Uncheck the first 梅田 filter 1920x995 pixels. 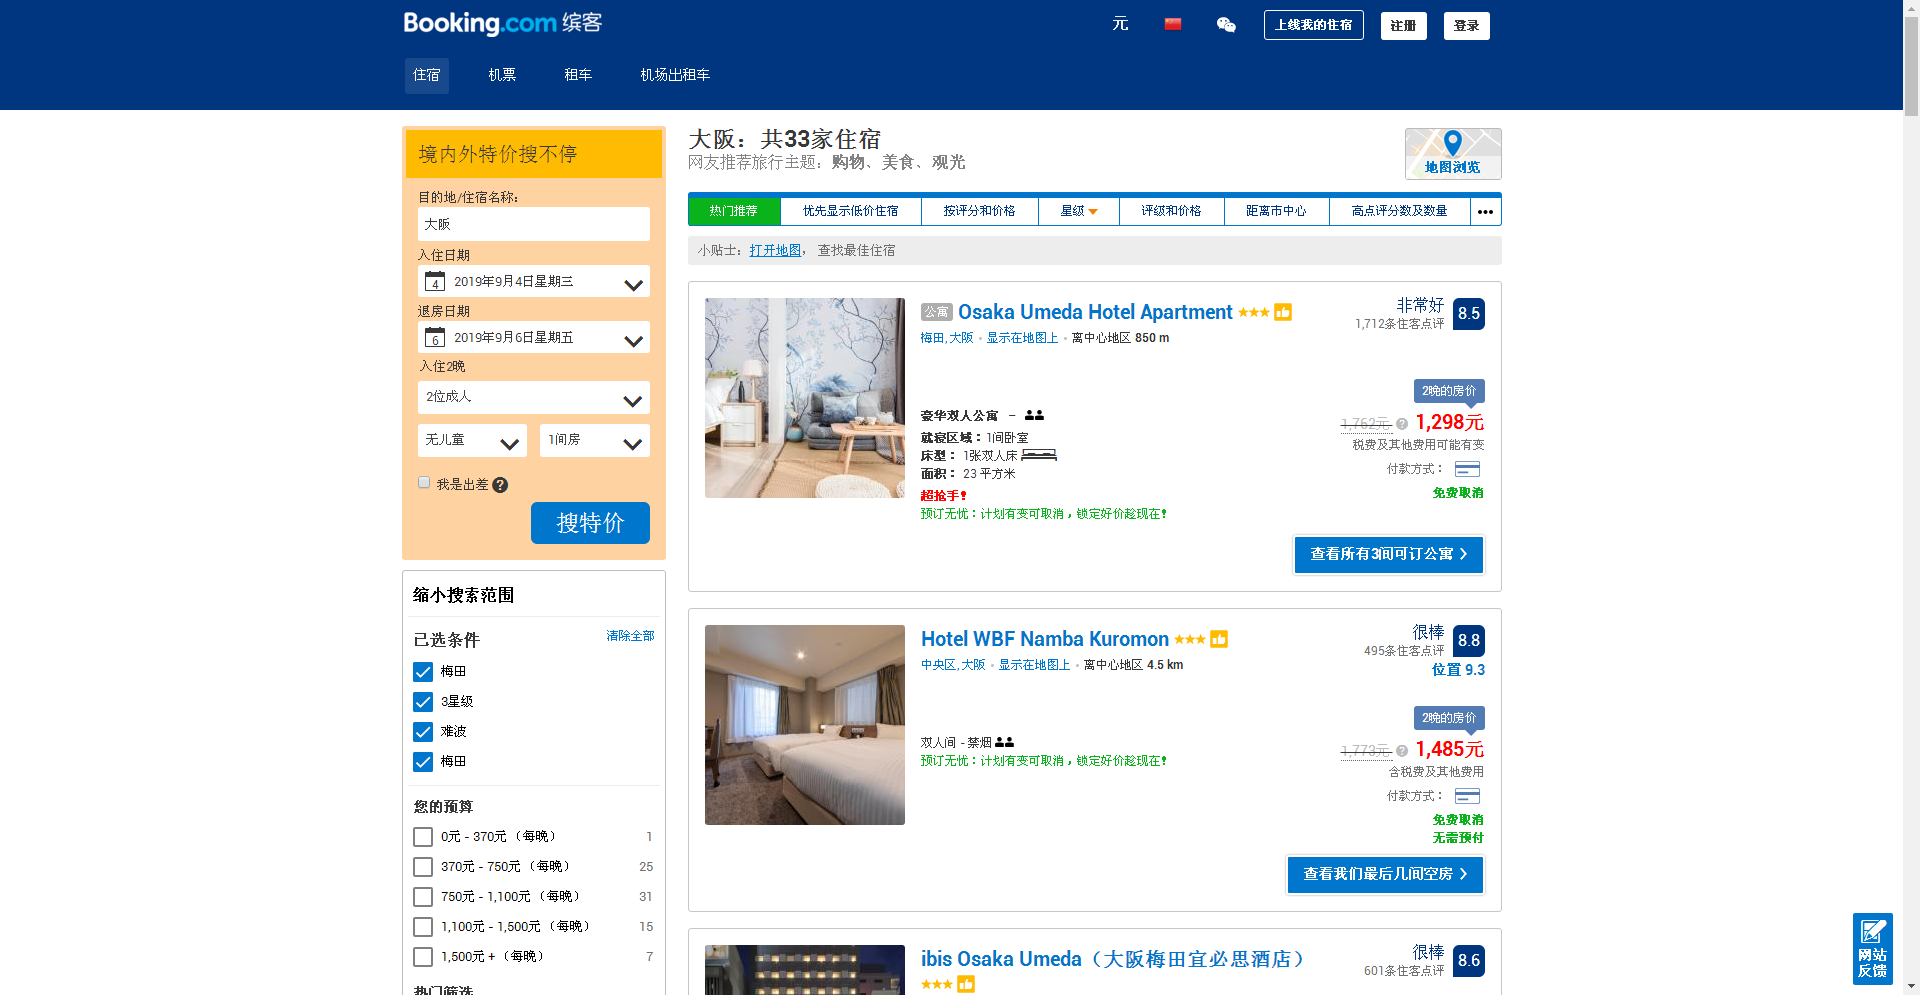coord(423,672)
